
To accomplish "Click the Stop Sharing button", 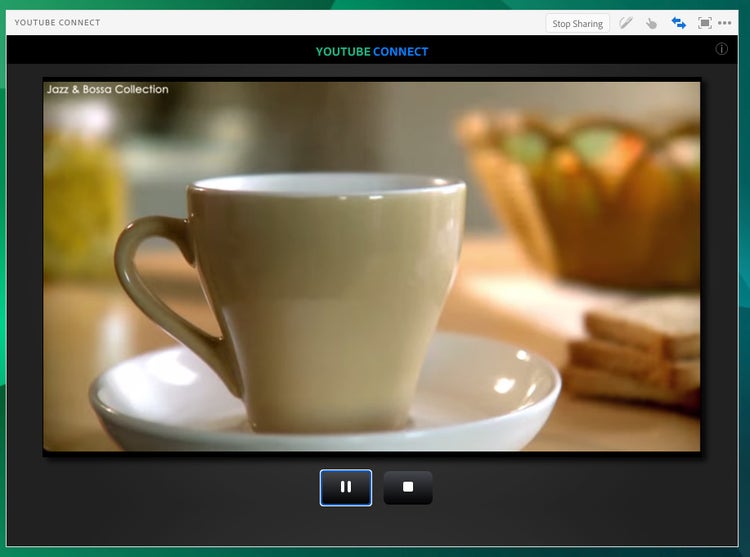I will point(577,23).
